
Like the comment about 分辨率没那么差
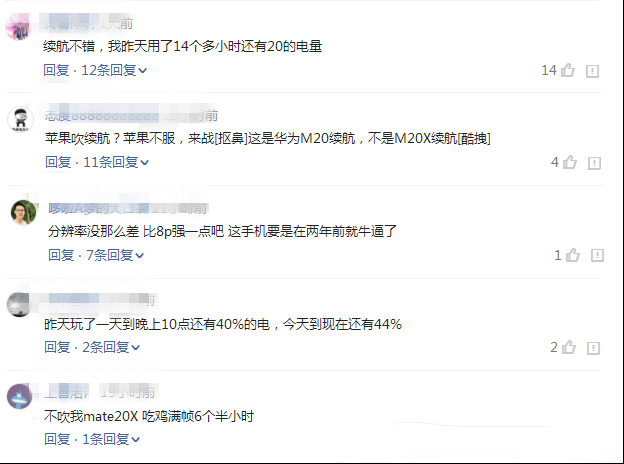[573, 255]
